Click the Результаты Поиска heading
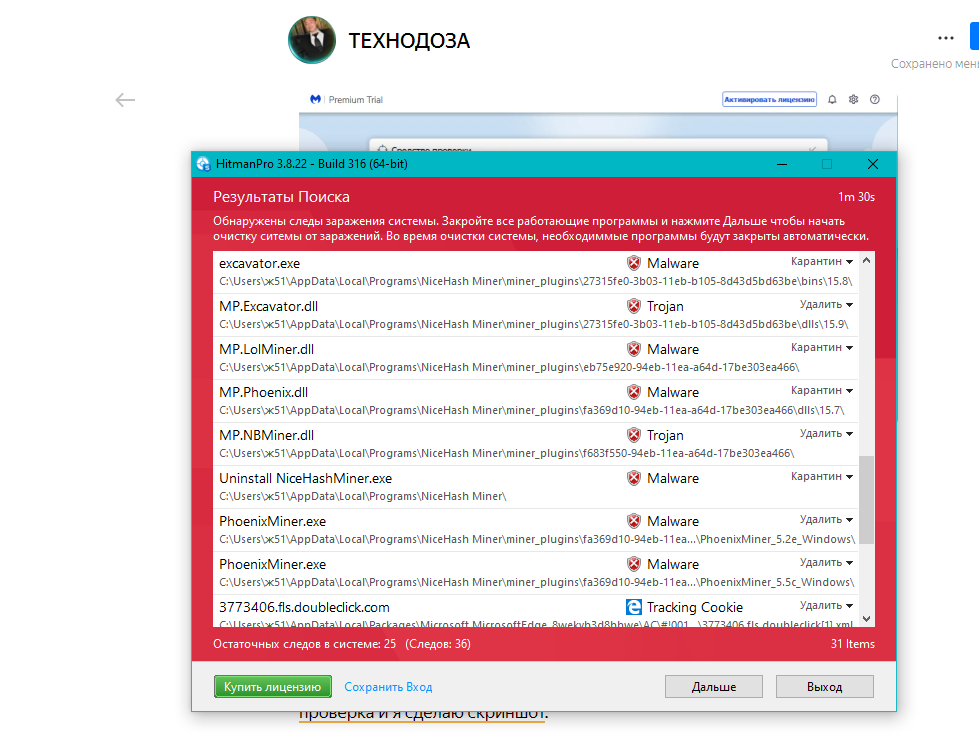This screenshot has width=979, height=755. [x=281, y=197]
